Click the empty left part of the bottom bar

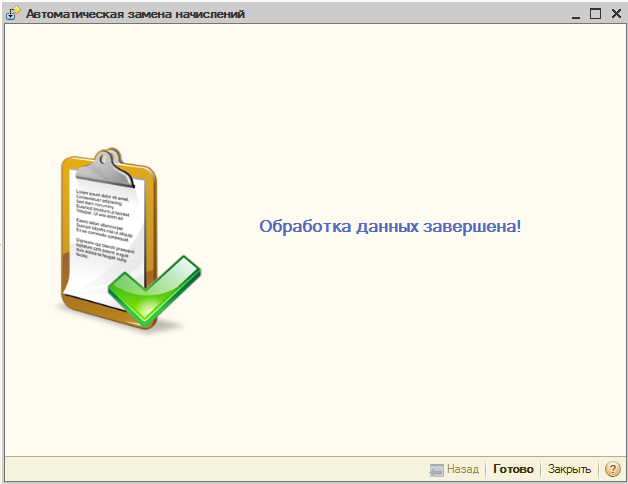tap(200, 469)
